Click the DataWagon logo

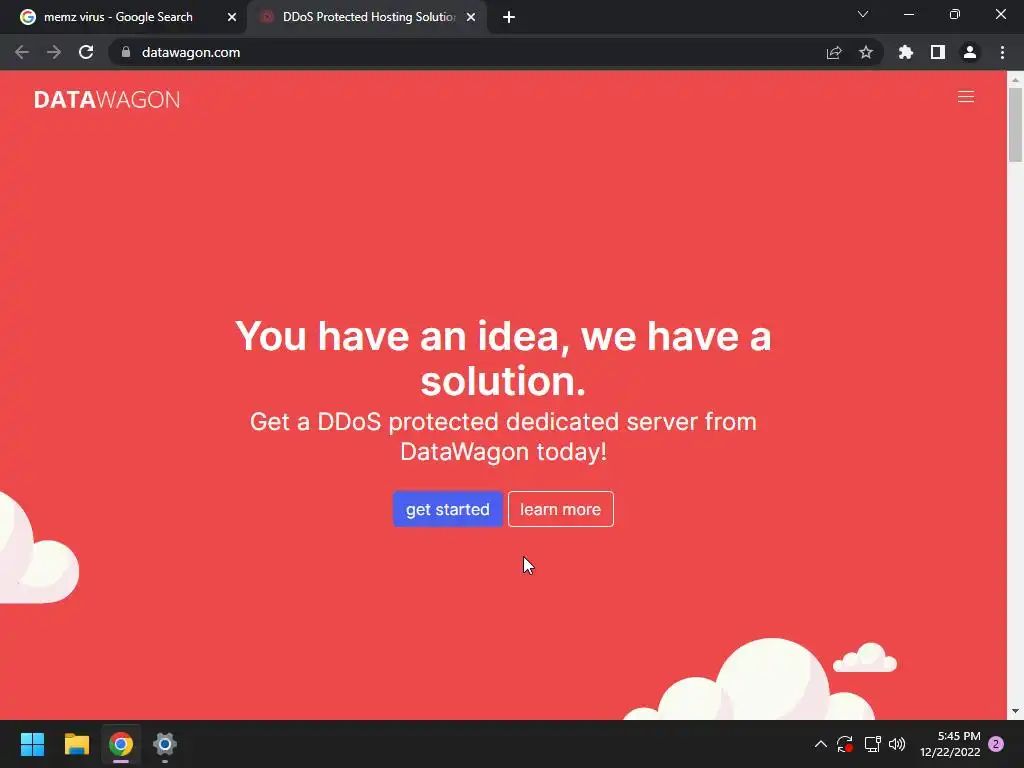click(107, 99)
